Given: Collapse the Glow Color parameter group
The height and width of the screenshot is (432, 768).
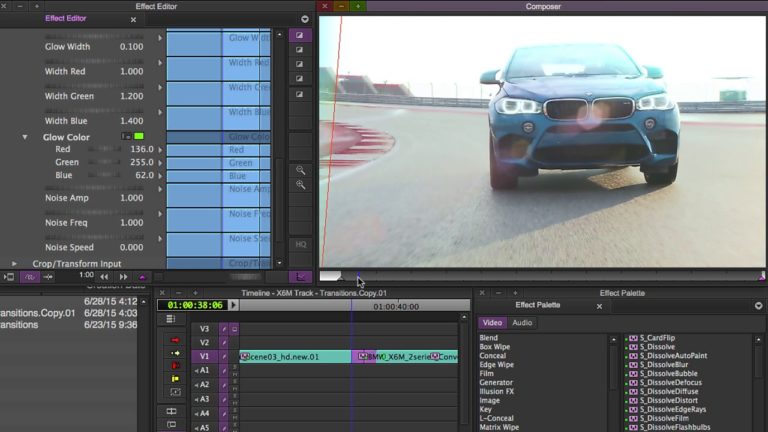Looking at the screenshot, I should pos(25,137).
